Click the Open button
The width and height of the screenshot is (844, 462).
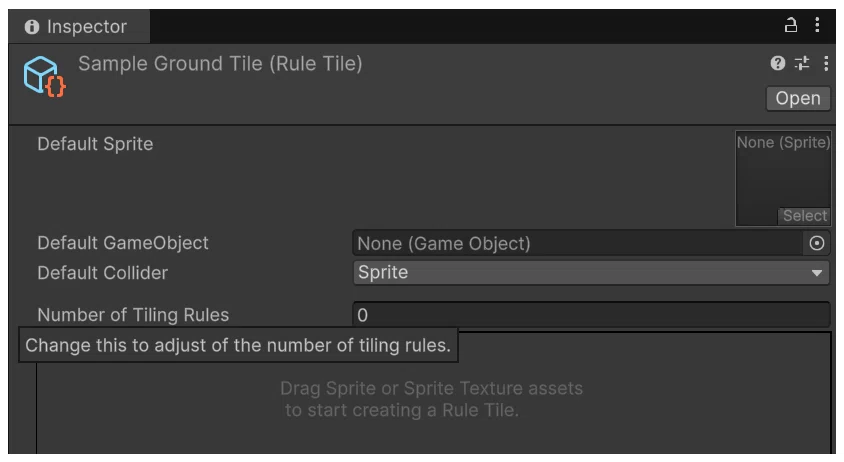(x=798, y=99)
